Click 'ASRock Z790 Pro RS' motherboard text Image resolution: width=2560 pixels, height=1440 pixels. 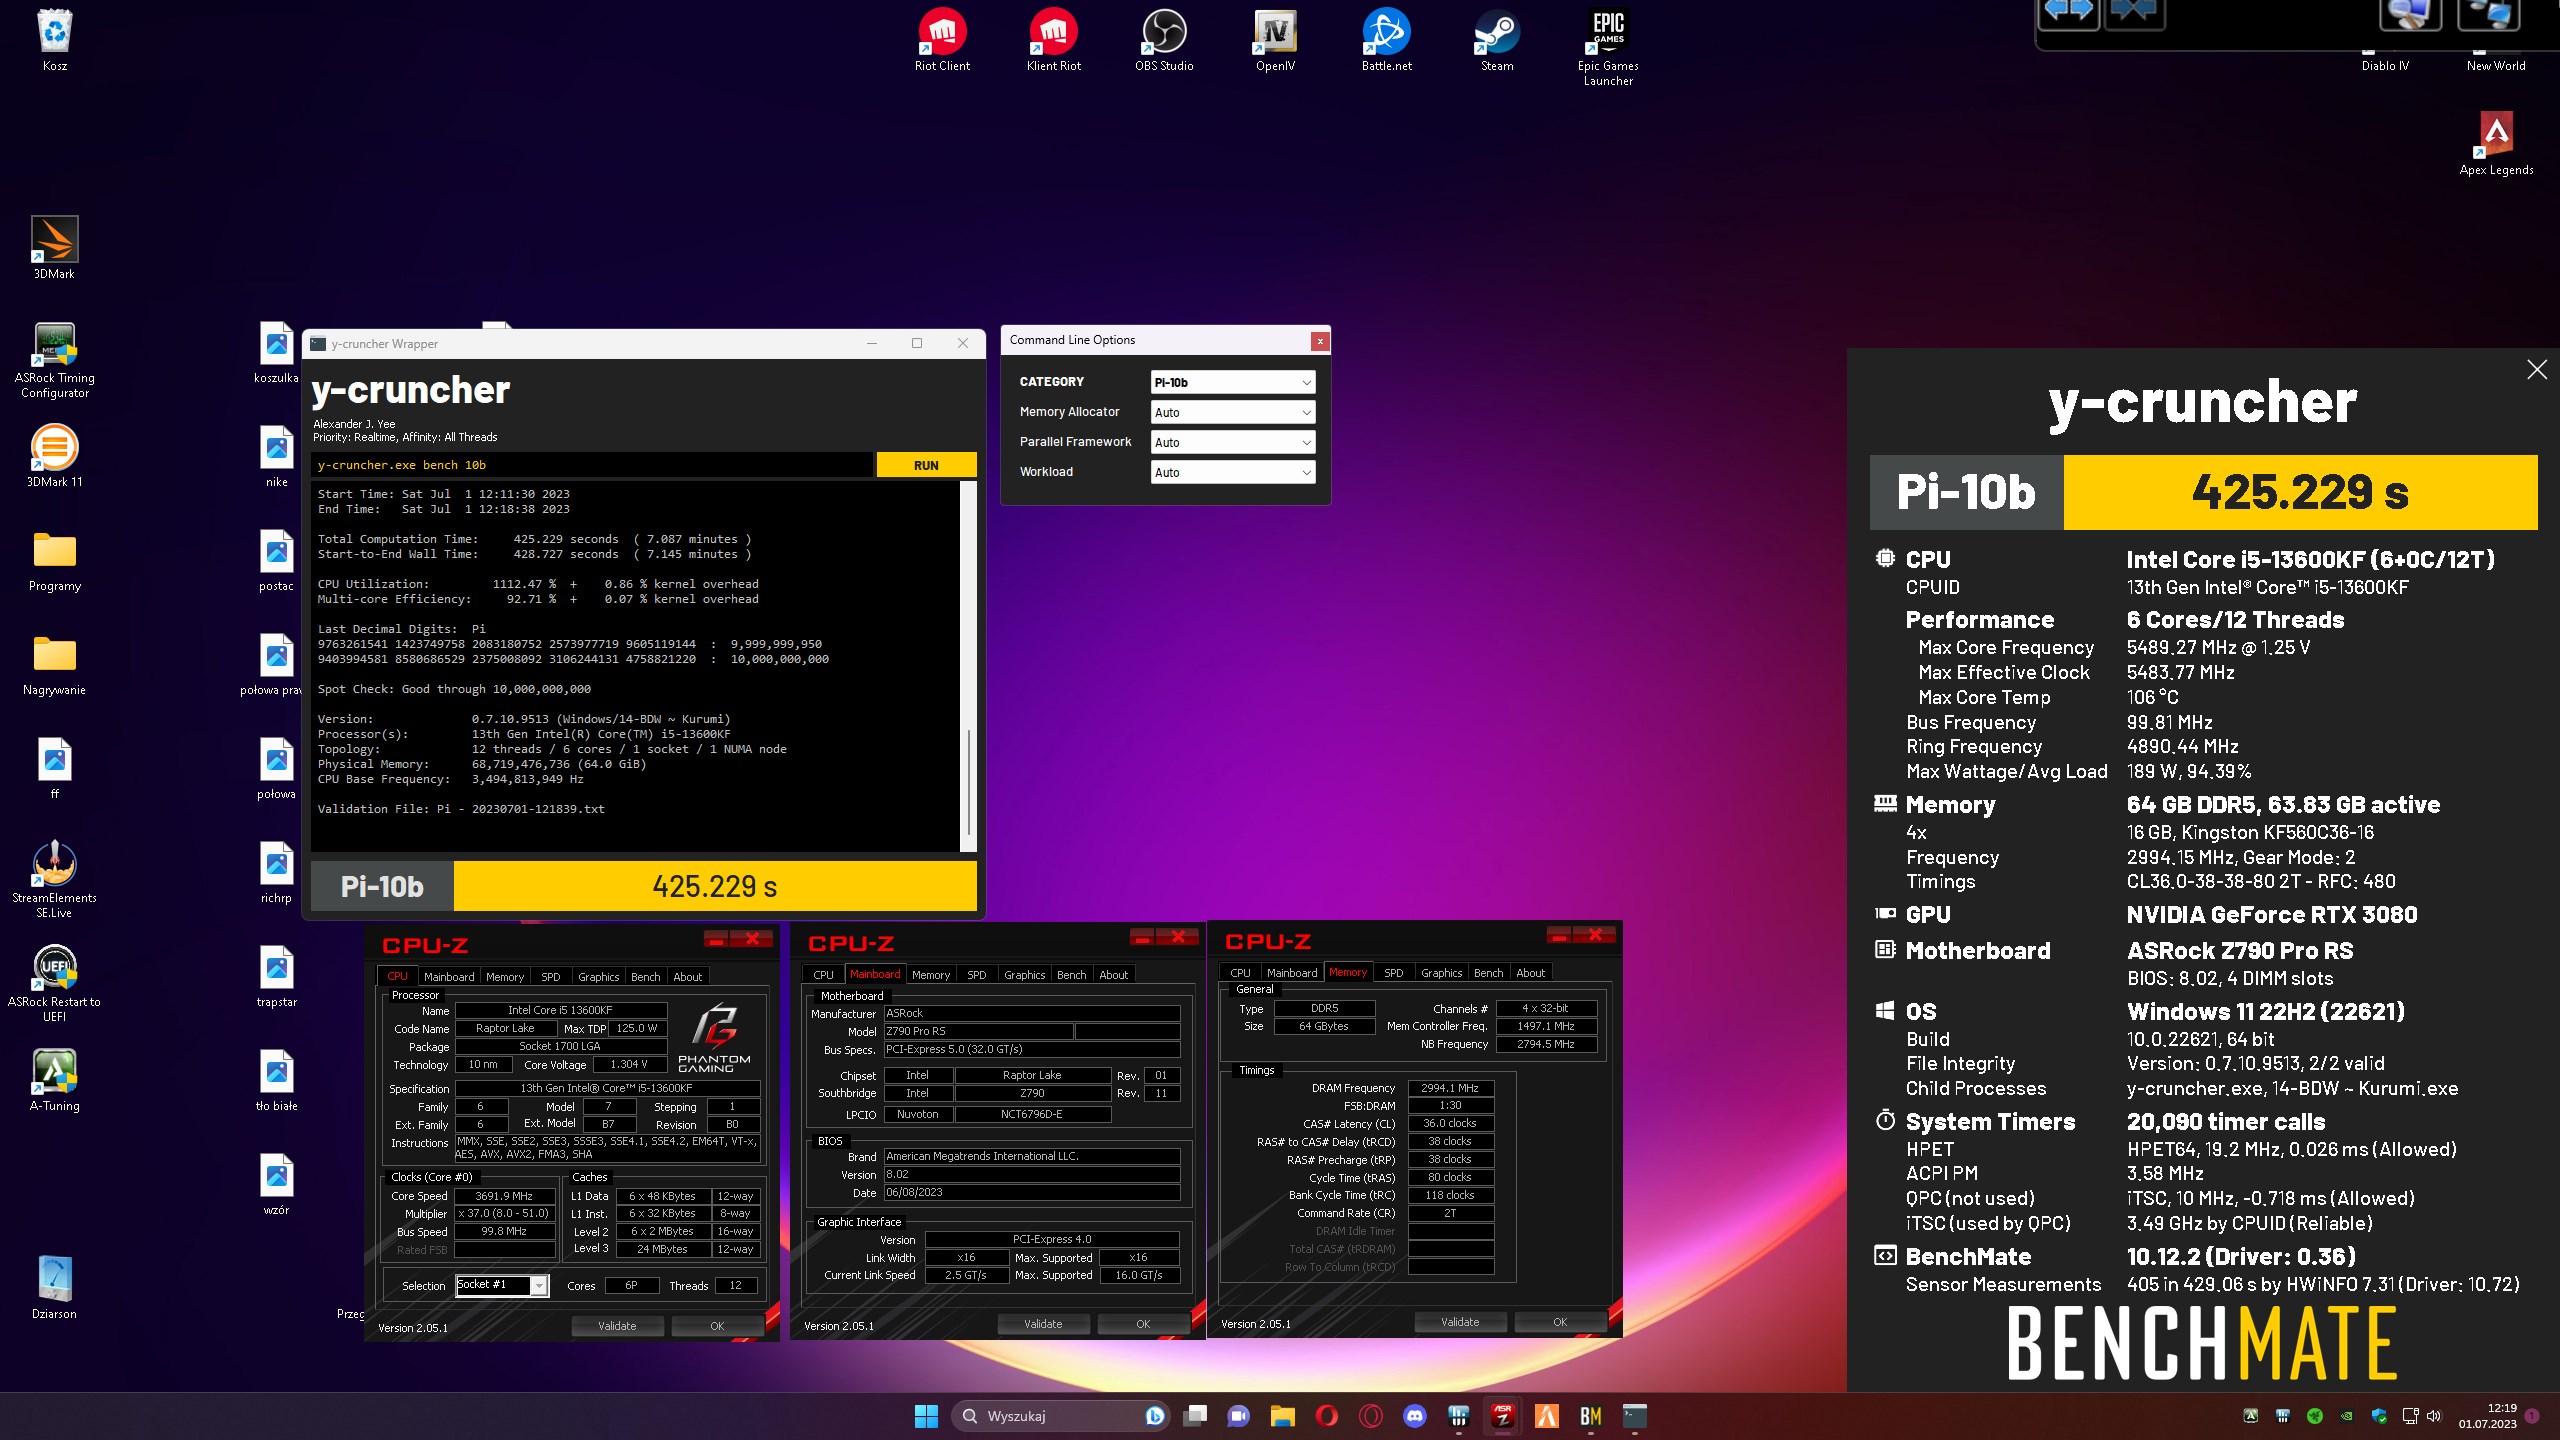coord(2240,951)
